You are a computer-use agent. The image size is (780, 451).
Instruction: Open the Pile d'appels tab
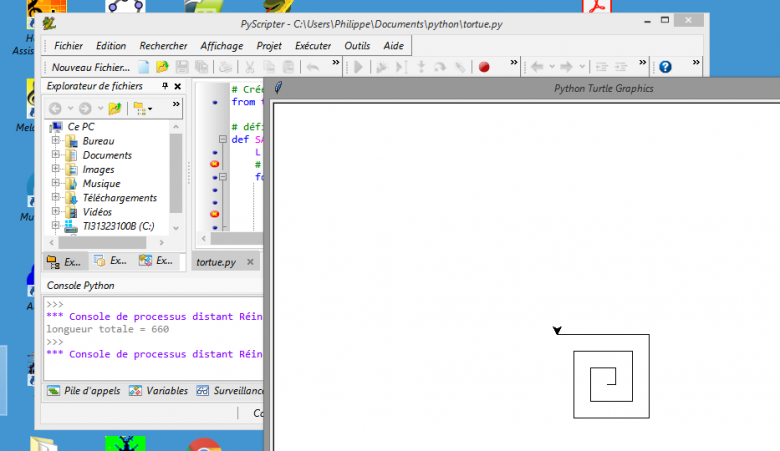(x=80, y=390)
